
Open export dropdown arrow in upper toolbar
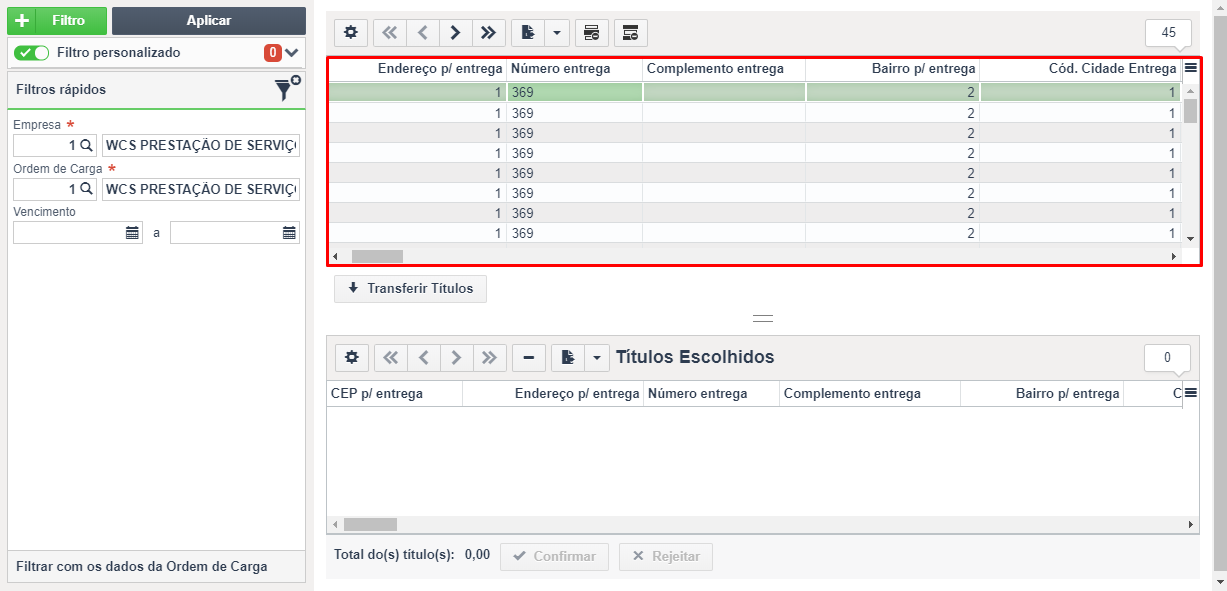556,33
